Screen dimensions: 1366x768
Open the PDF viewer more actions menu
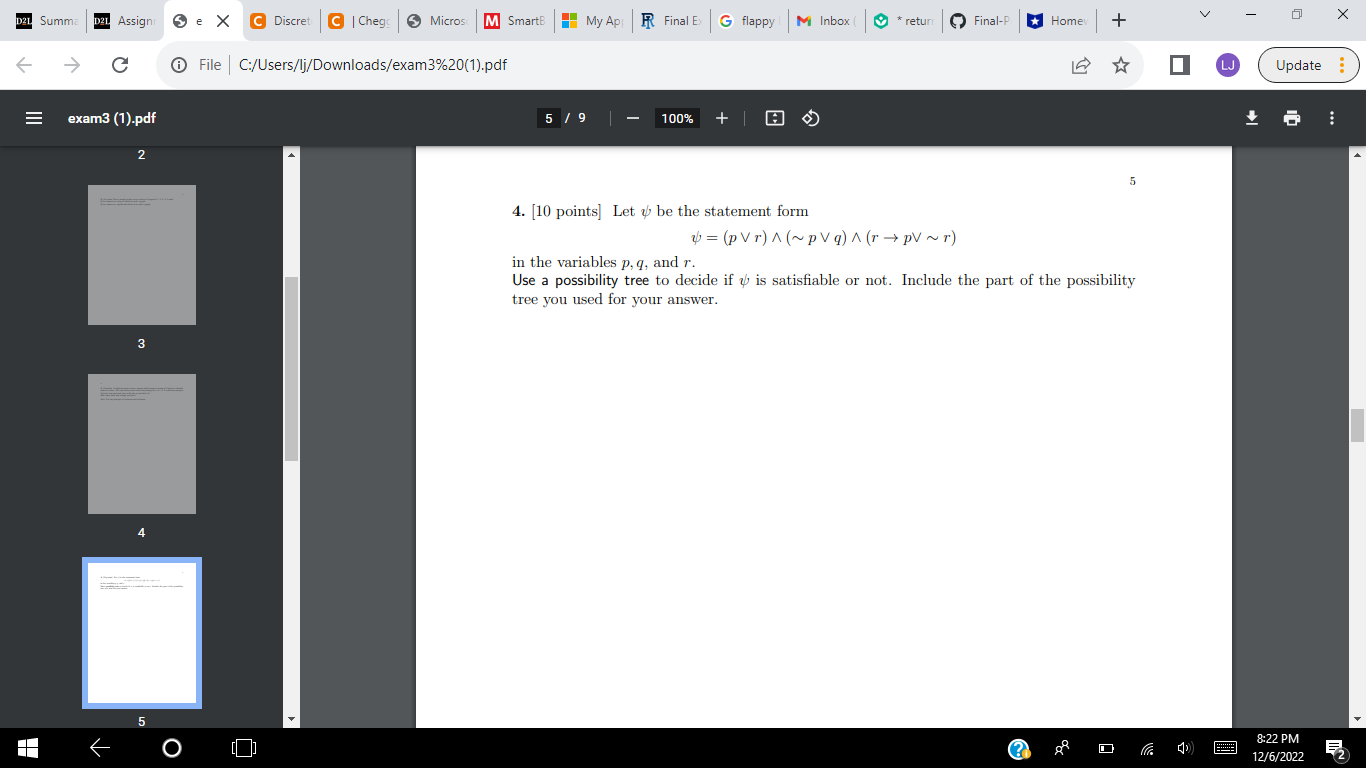1332,118
